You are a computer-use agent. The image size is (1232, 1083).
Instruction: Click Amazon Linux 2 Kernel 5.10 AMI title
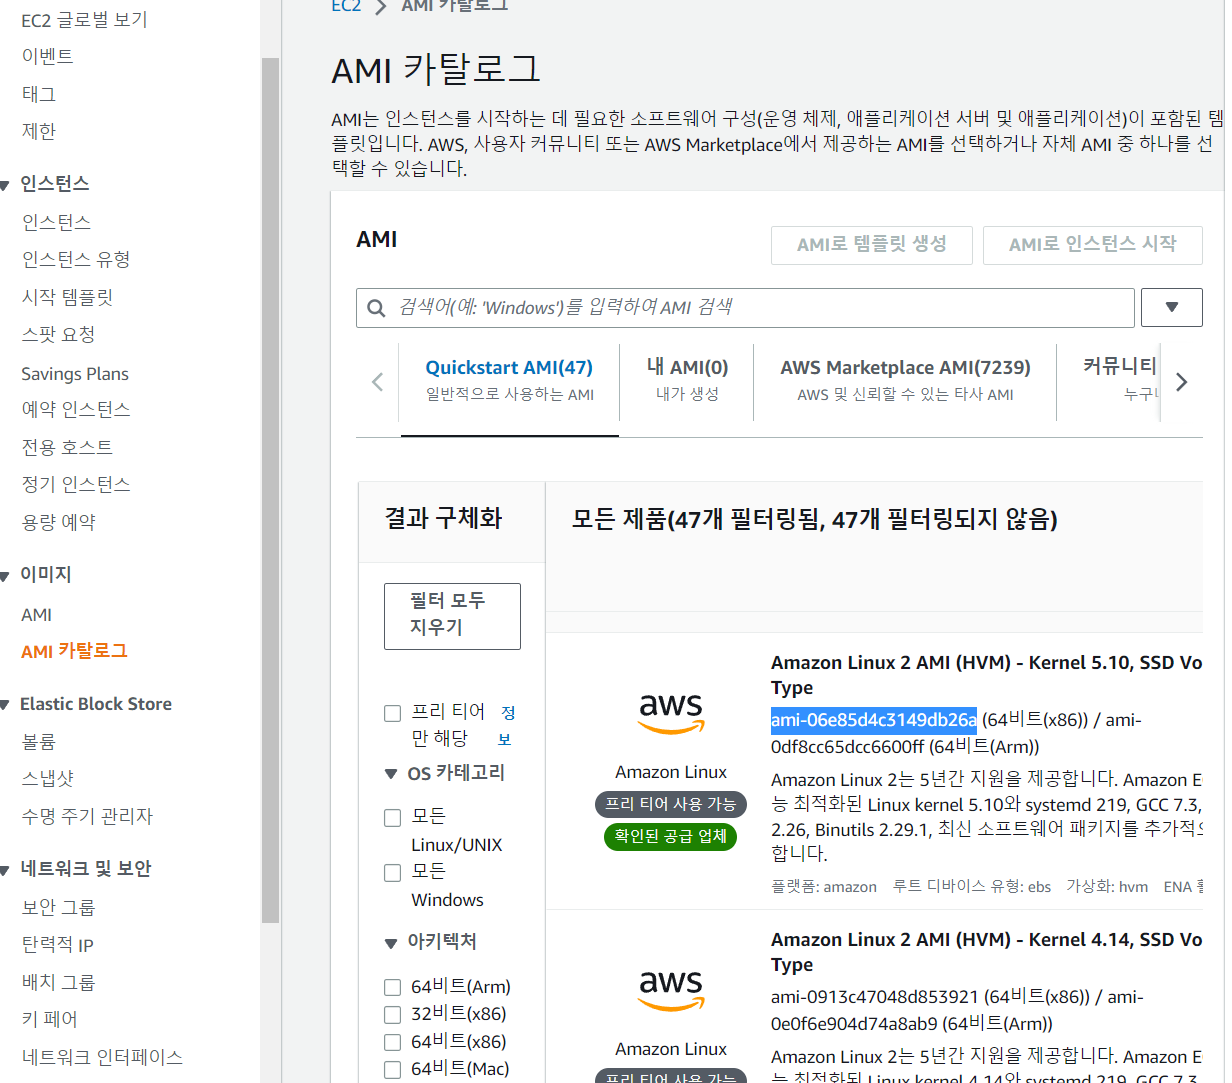[986, 675]
